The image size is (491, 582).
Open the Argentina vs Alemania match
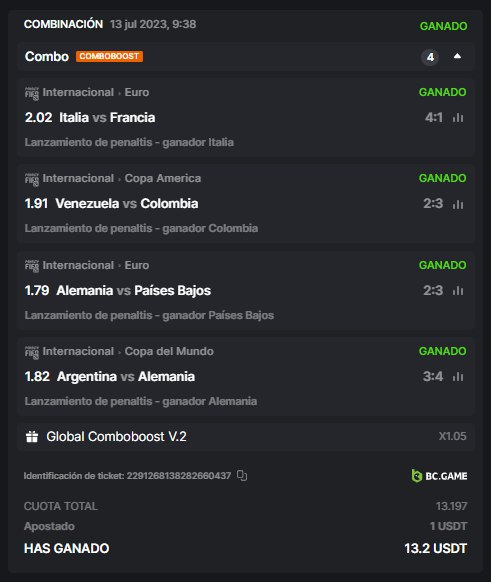(126, 377)
